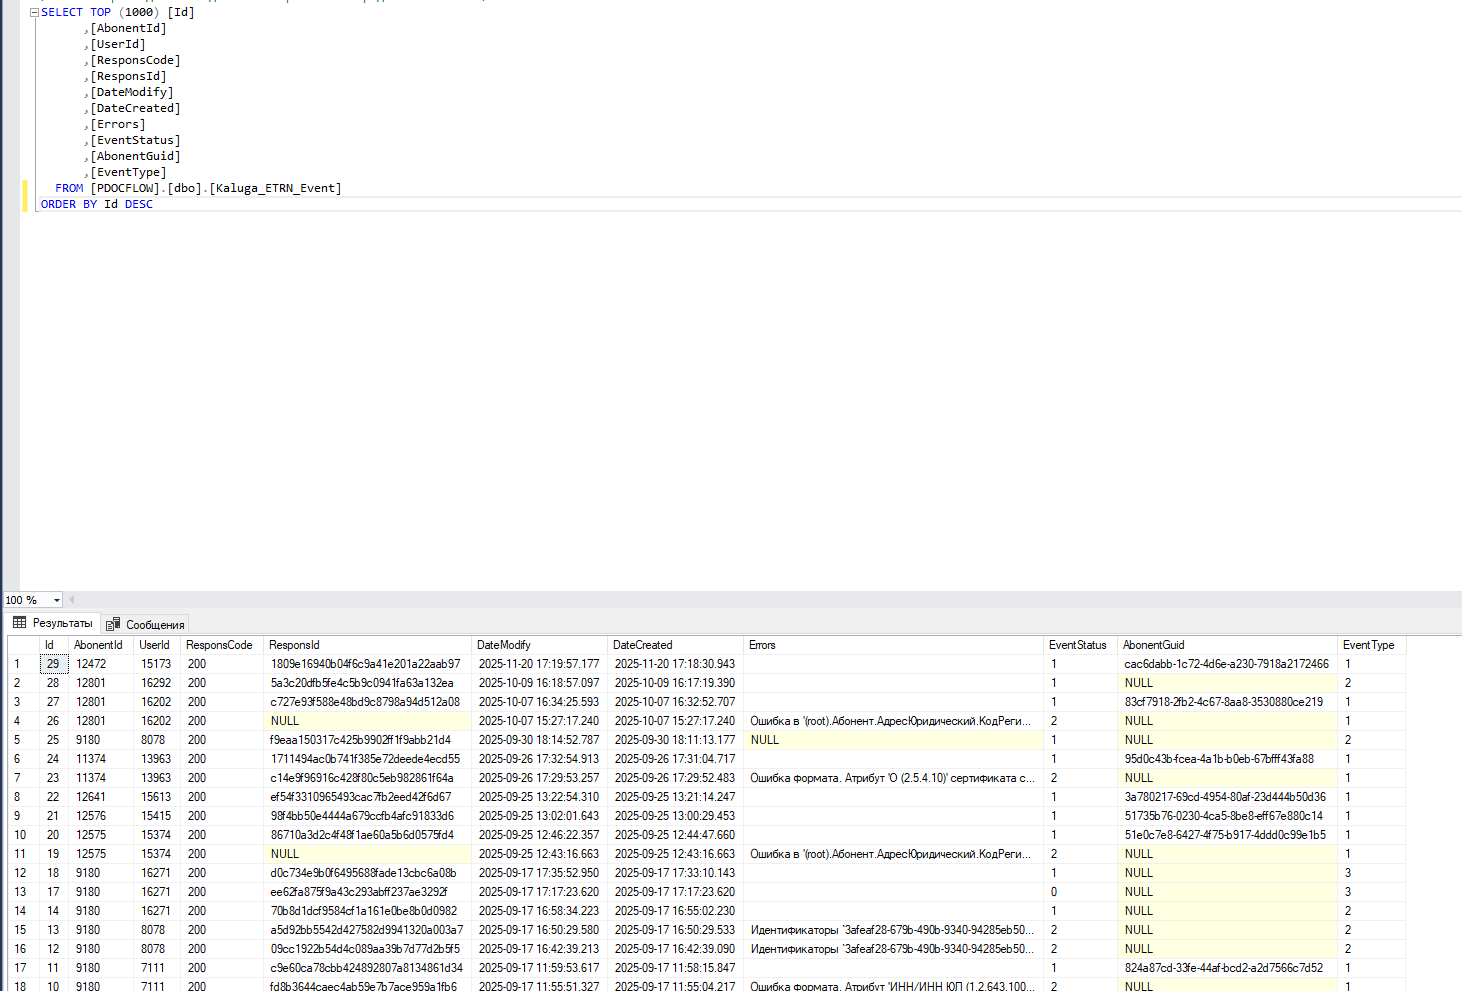Select the EventStatus column header
1462x991 pixels.
click(1080, 645)
